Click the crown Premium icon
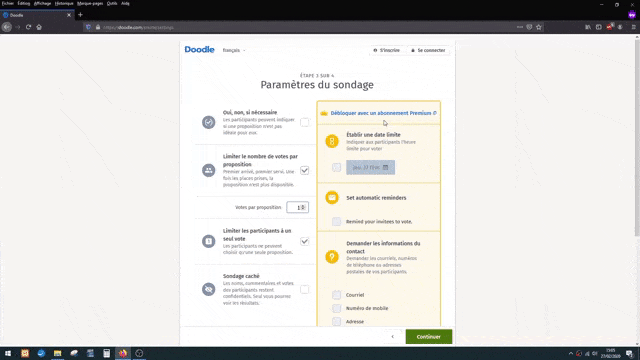The width and height of the screenshot is (640, 360). point(324,113)
